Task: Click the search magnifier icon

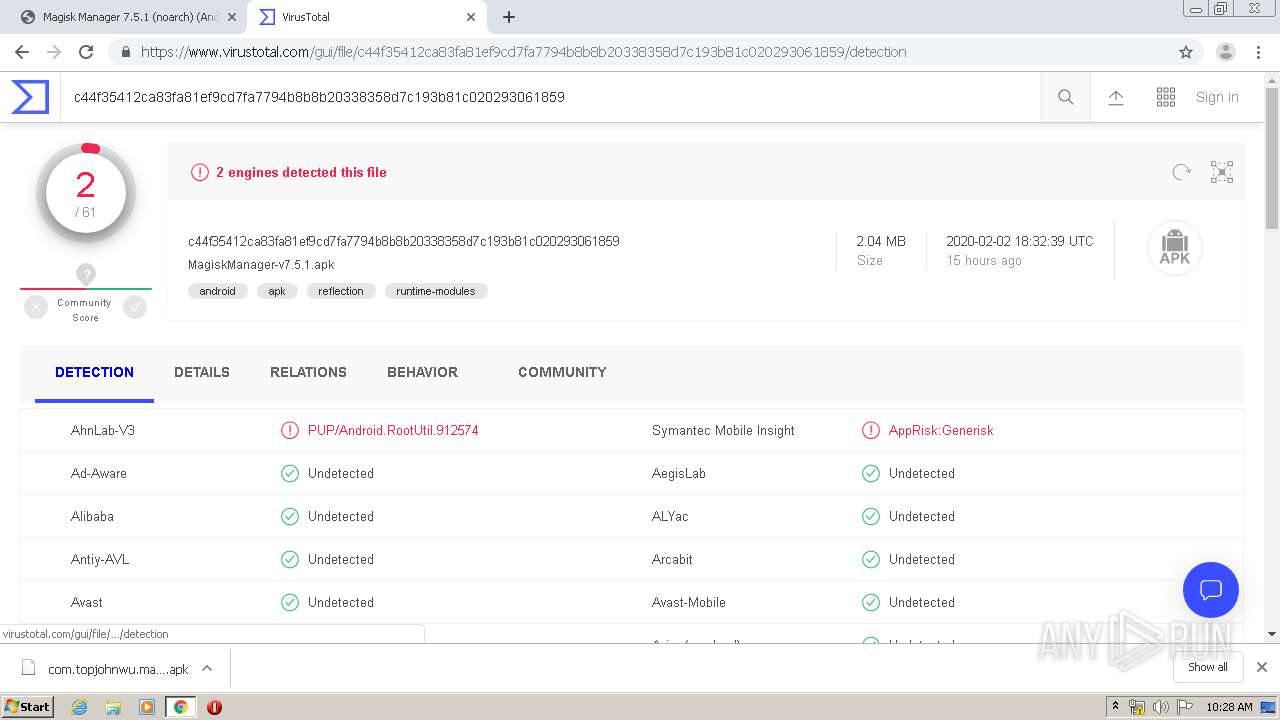Action: pos(1066,97)
